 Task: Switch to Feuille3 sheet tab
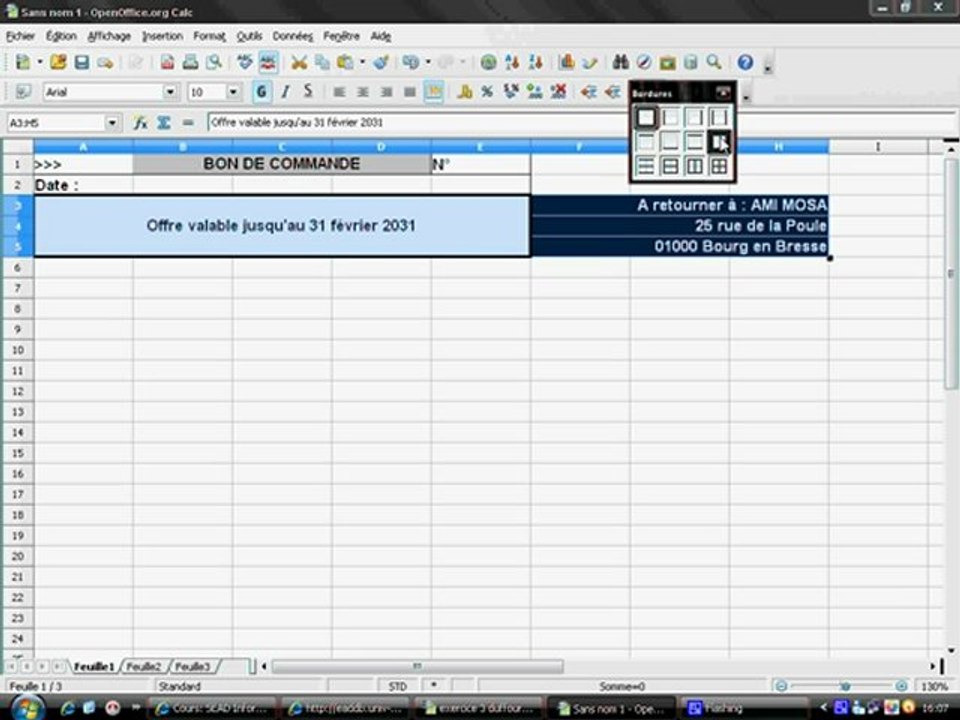point(192,667)
